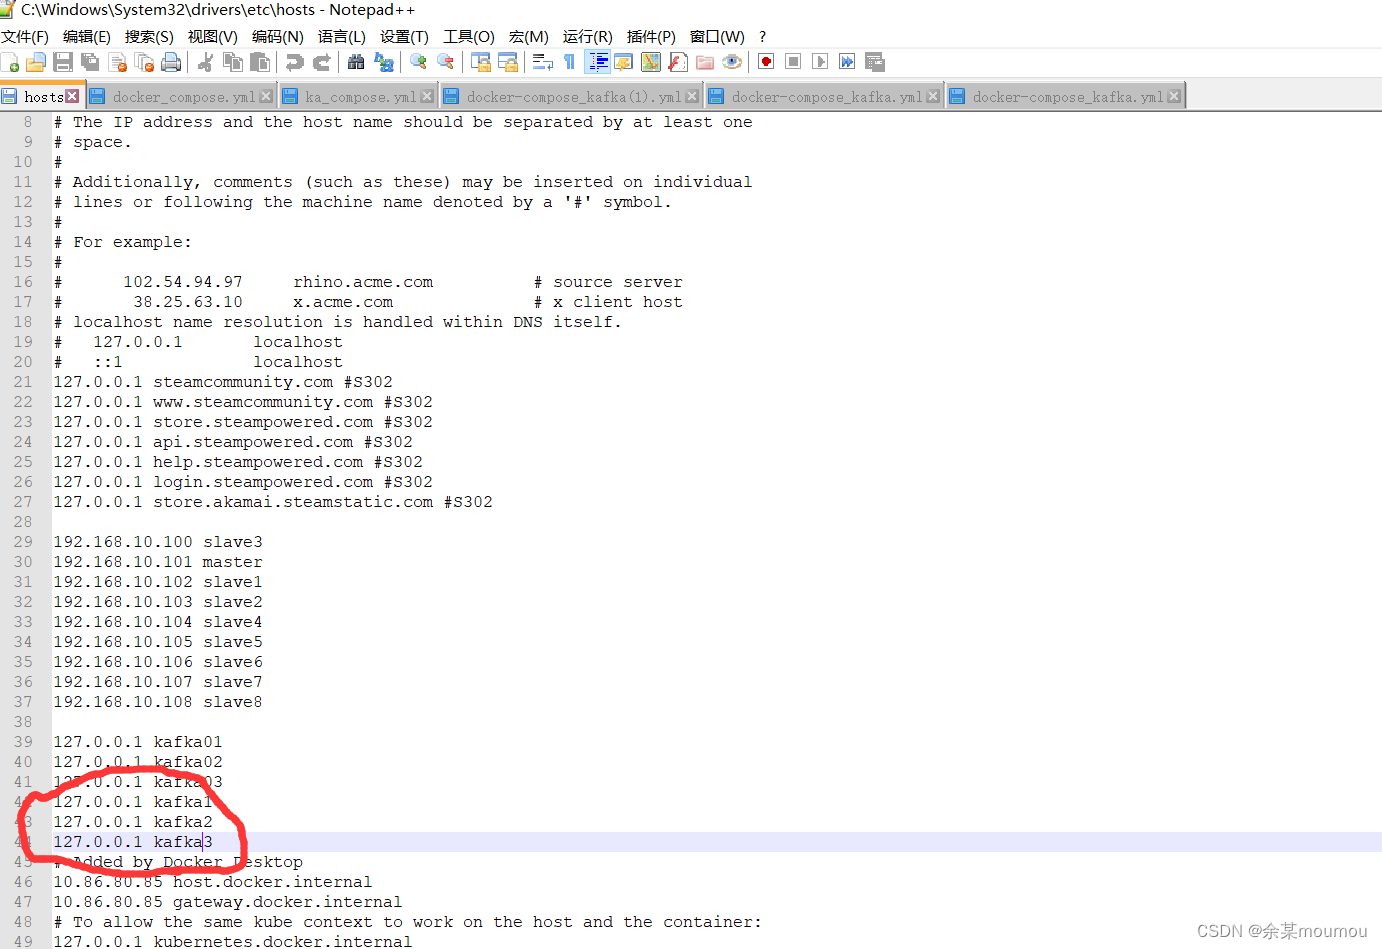Click the line '10.86.80.85 host.docker.internal'
Viewport: 1382px width, 949px height.
coord(213,882)
